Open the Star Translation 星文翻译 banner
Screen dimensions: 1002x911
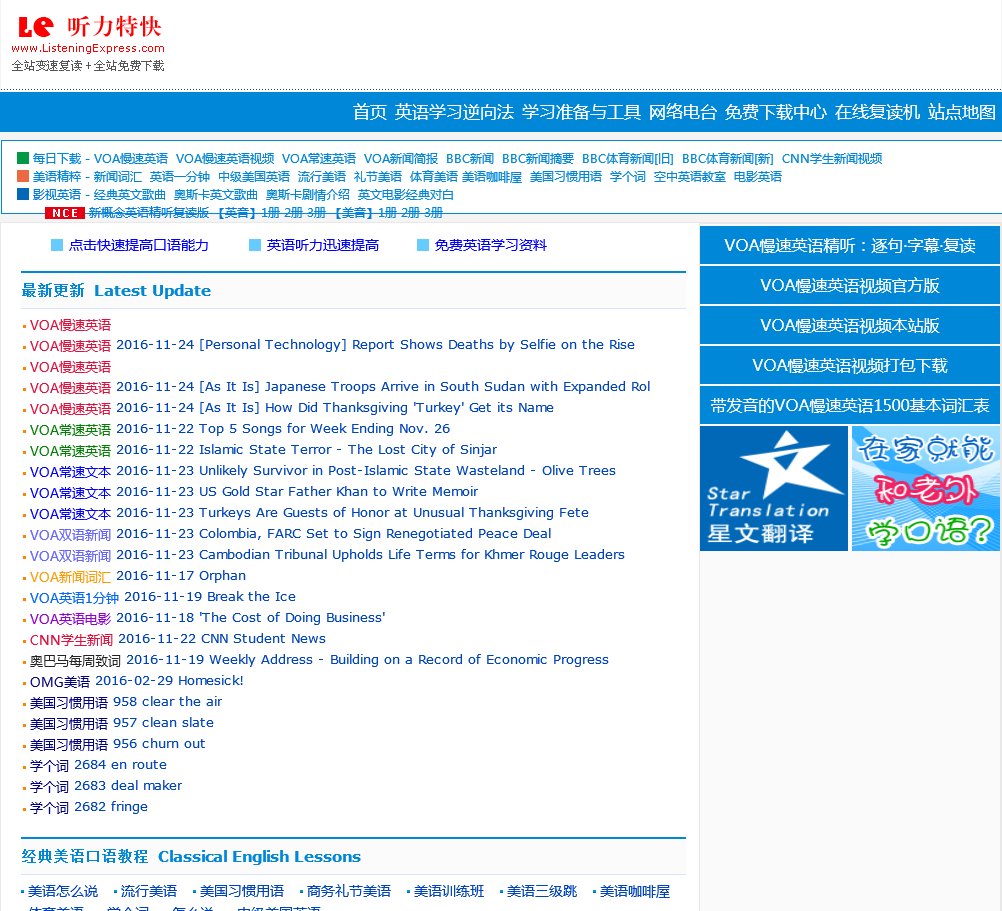coord(773,488)
